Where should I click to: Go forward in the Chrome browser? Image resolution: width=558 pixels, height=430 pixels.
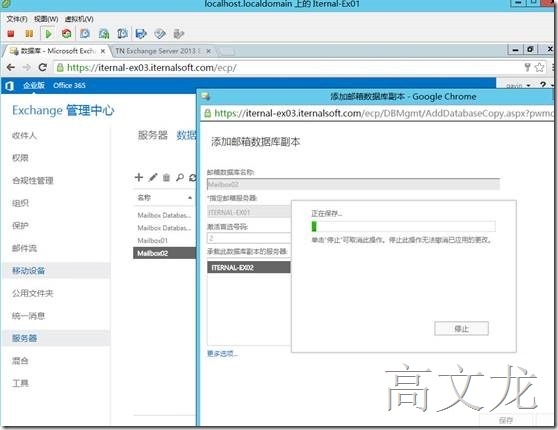26,67
